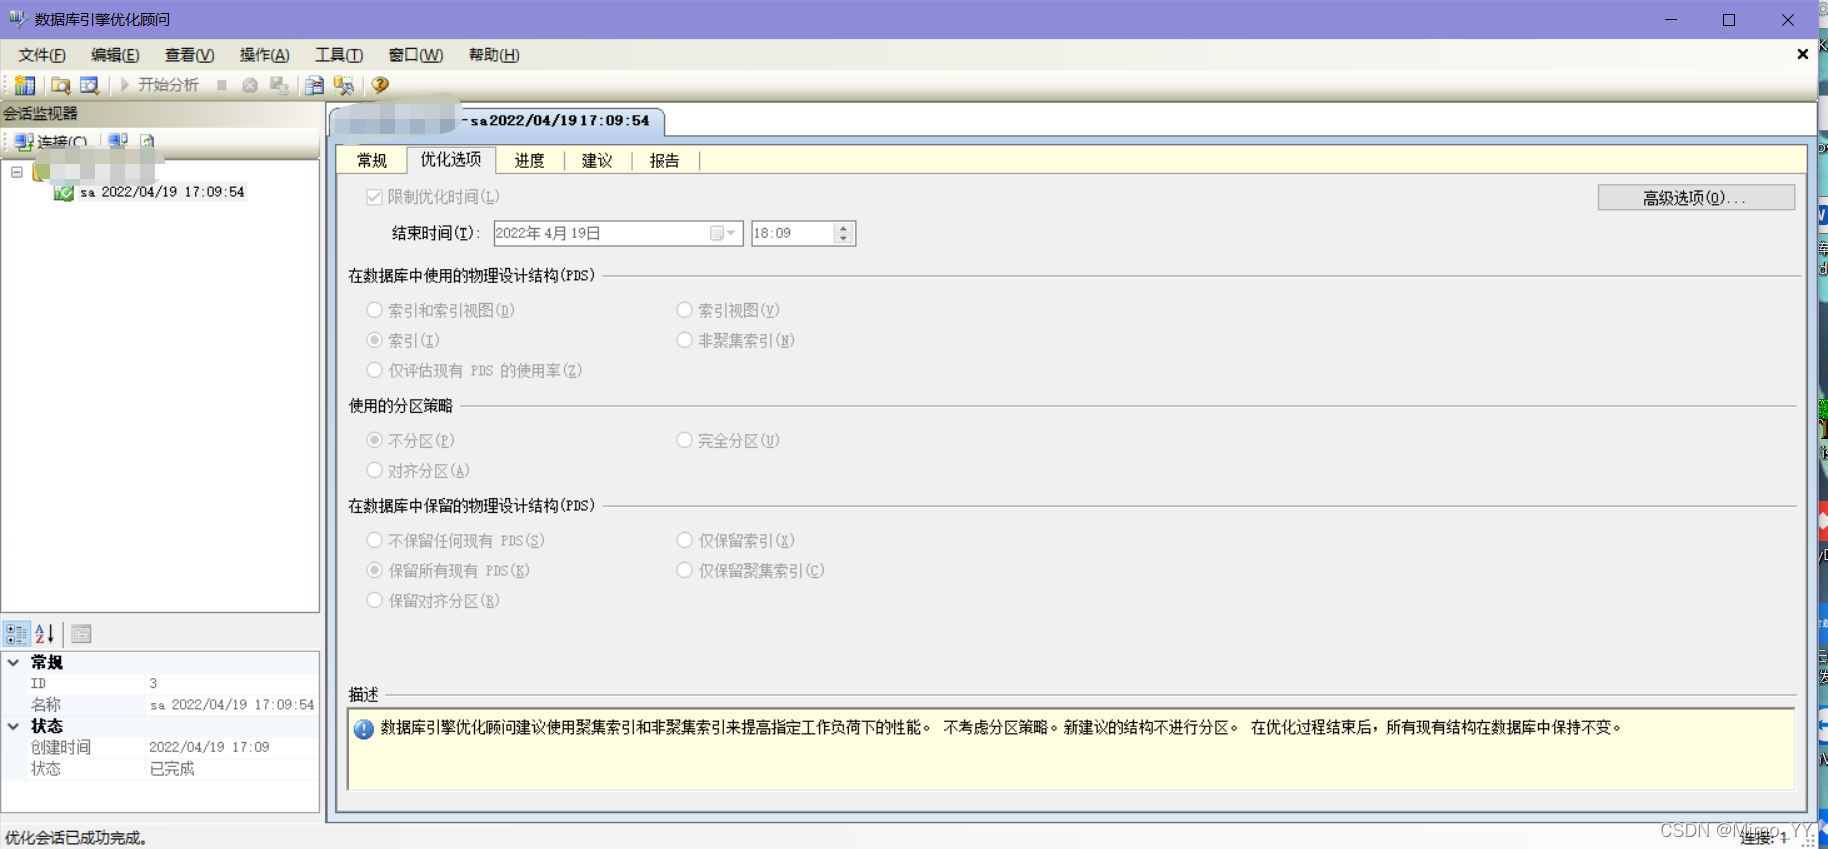Select 非聚集索引(N) radio button
1828x849 pixels.
pos(684,340)
